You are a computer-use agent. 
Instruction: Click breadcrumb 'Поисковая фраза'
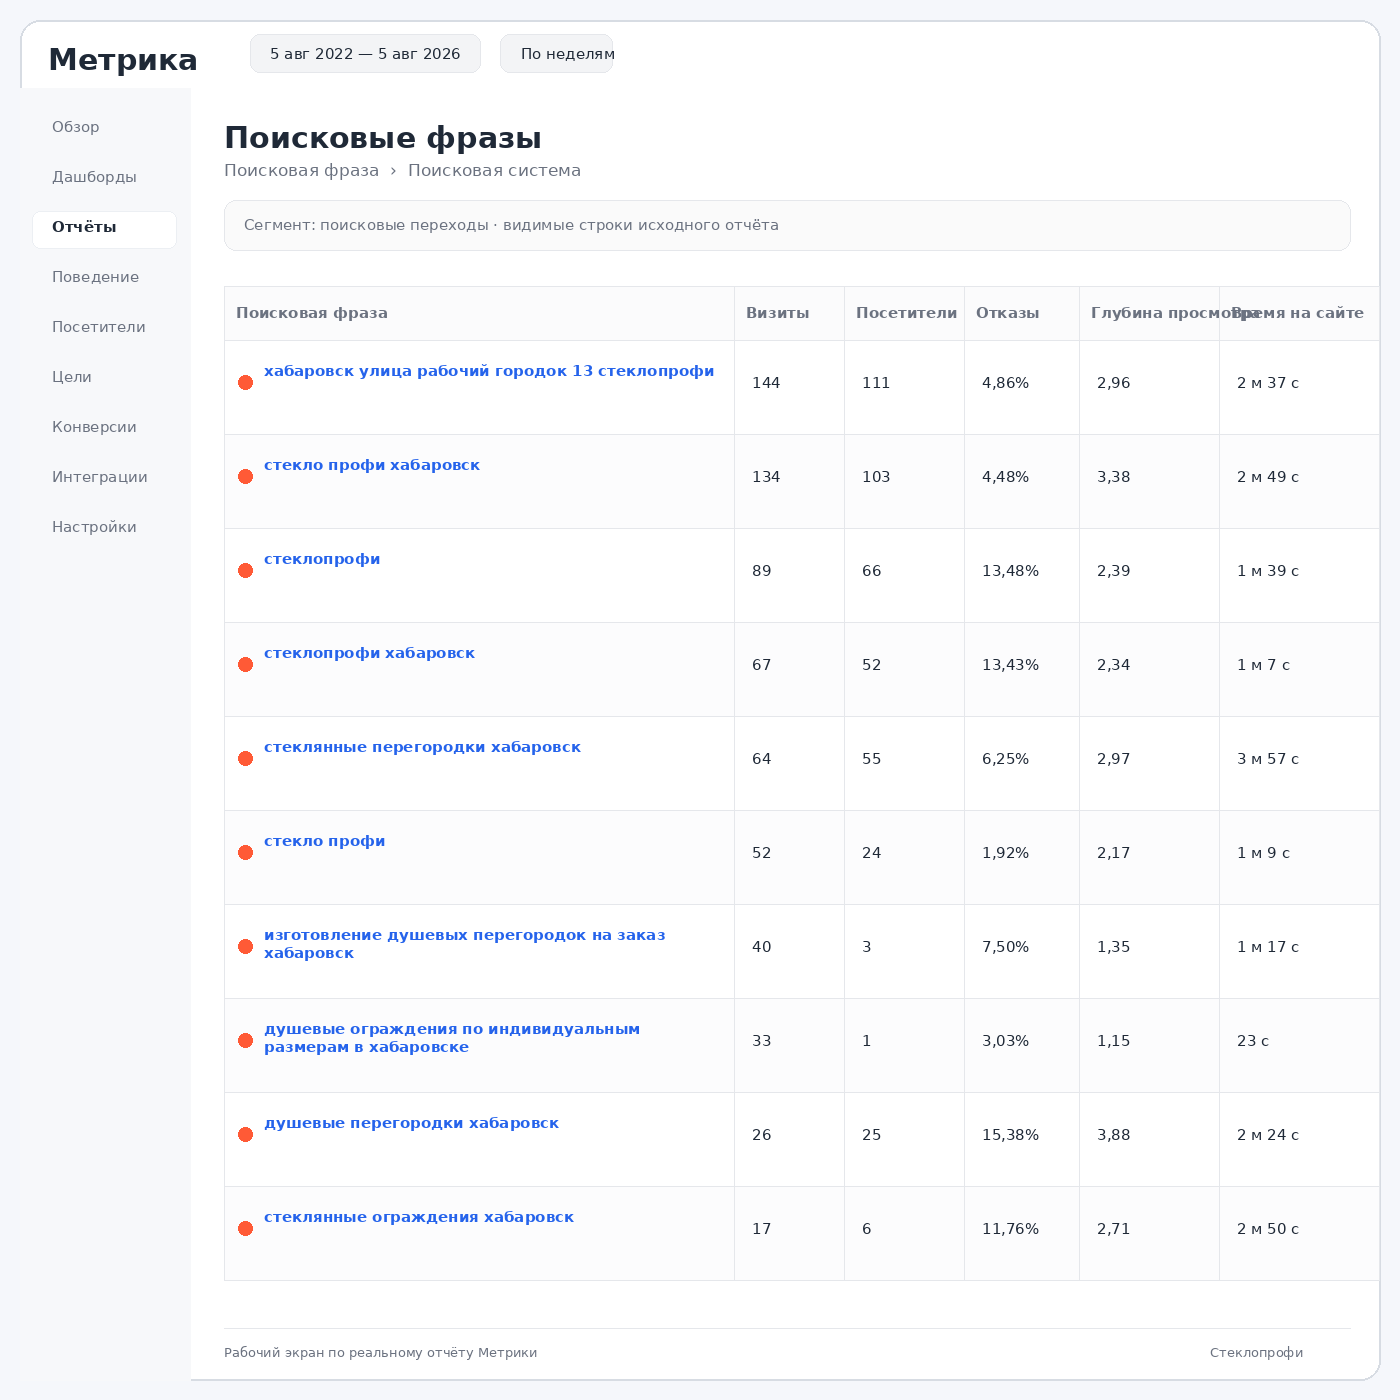tap(301, 171)
